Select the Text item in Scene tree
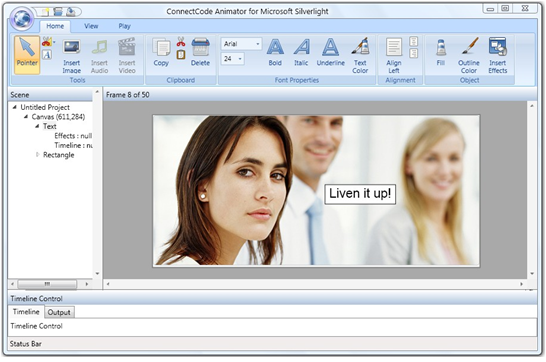 pos(49,126)
